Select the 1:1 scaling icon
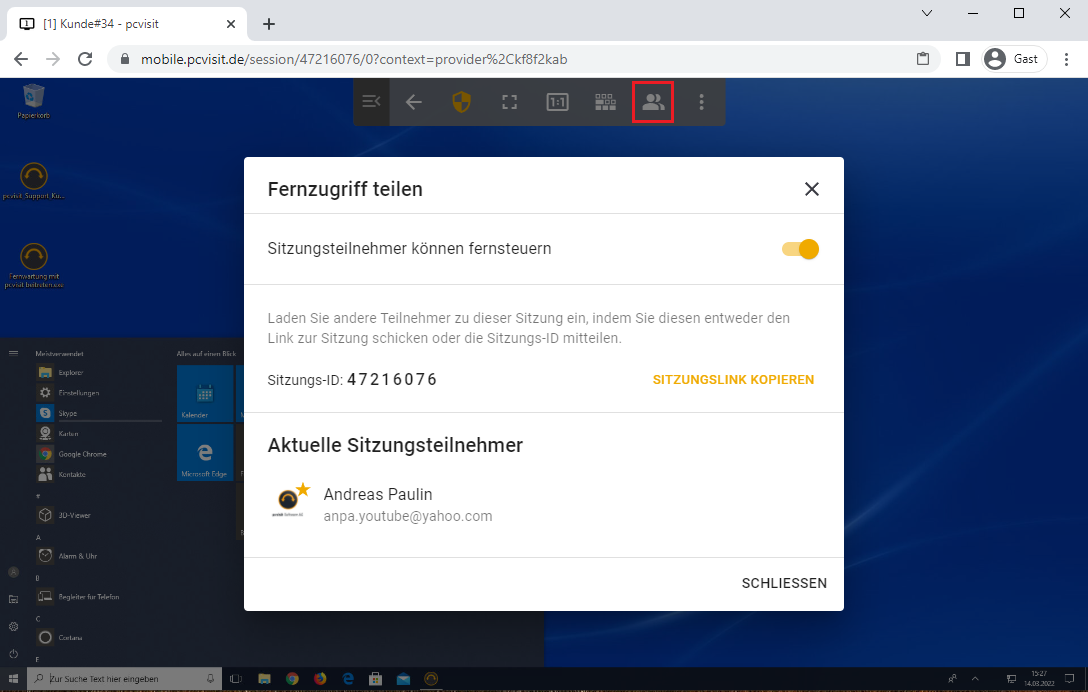Image resolution: width=1088 pixels, height=692 pixels. point(557,102)
